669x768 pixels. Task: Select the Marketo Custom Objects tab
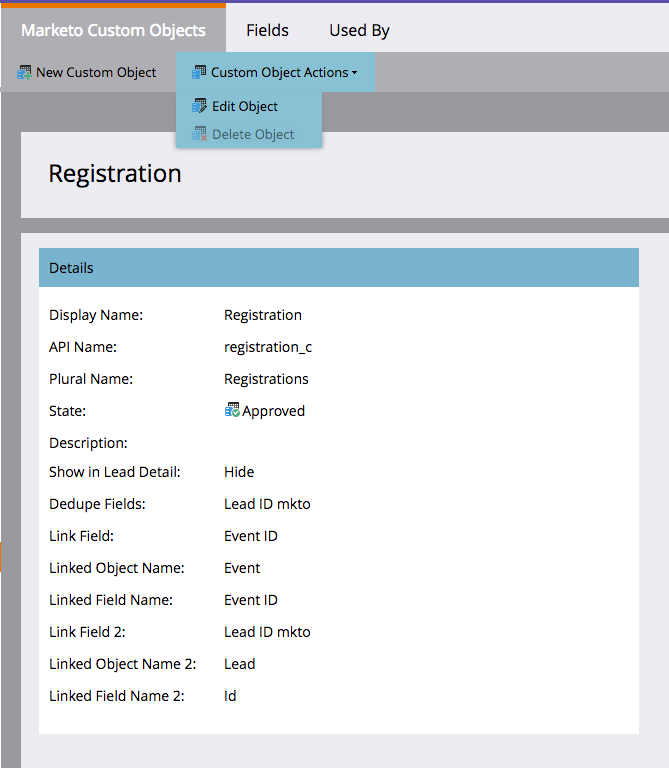tap(113, 30)
